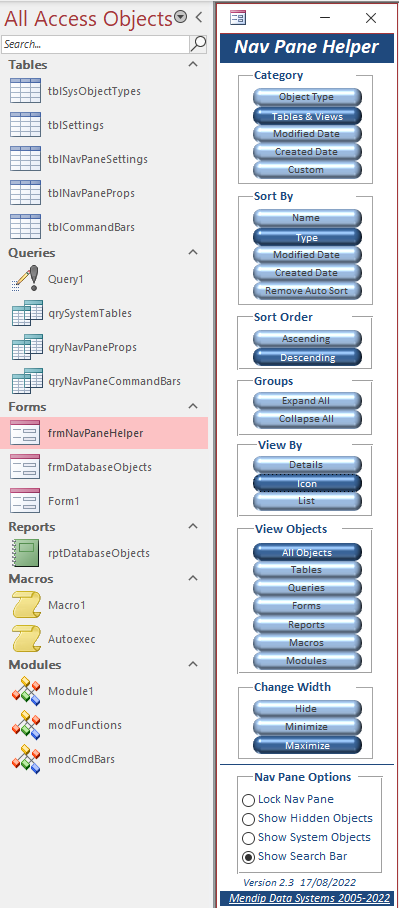This screenshot has width=399, height=908.
Task: Open Mendip Data Systems 2005-2022 link
Action: (x=309, y=898)
